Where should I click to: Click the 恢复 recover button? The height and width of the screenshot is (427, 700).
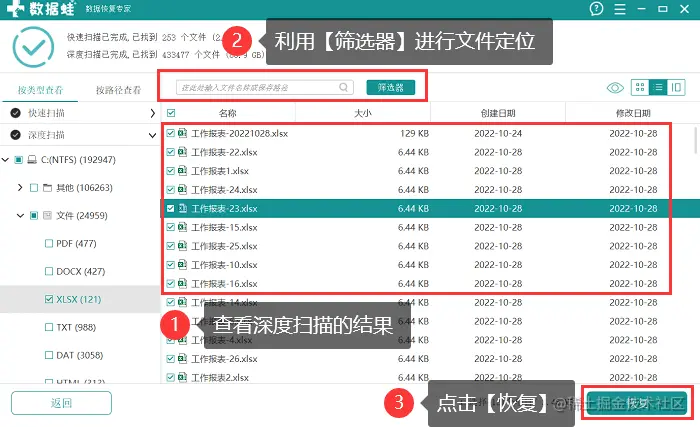pyautogui.click(x=637, y=403)
